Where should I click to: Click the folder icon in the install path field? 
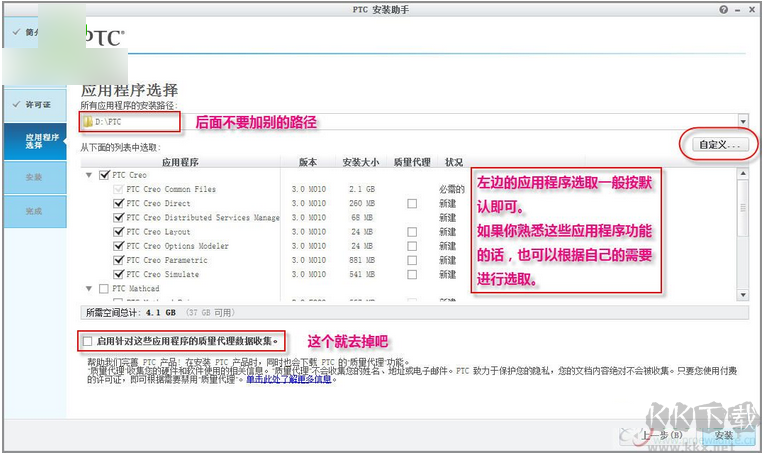[87, 122]
